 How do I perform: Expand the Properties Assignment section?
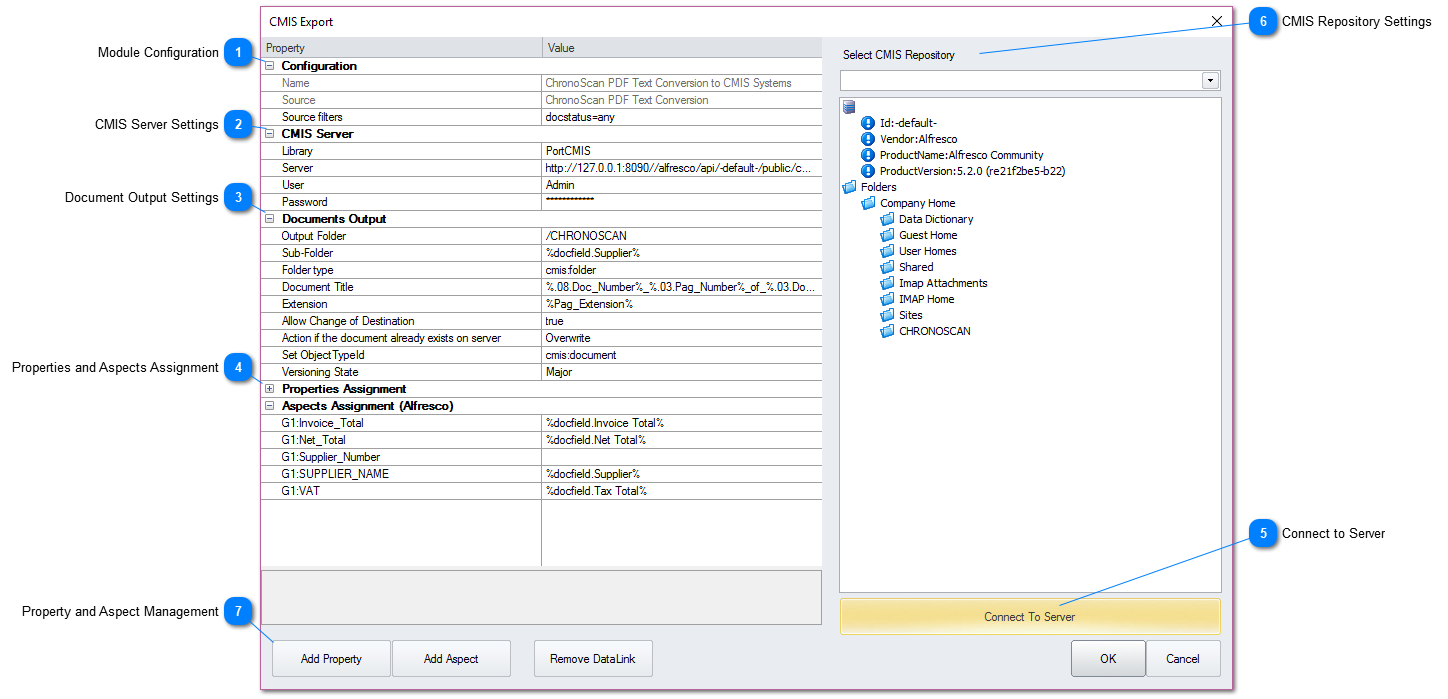tap(268, 388)
